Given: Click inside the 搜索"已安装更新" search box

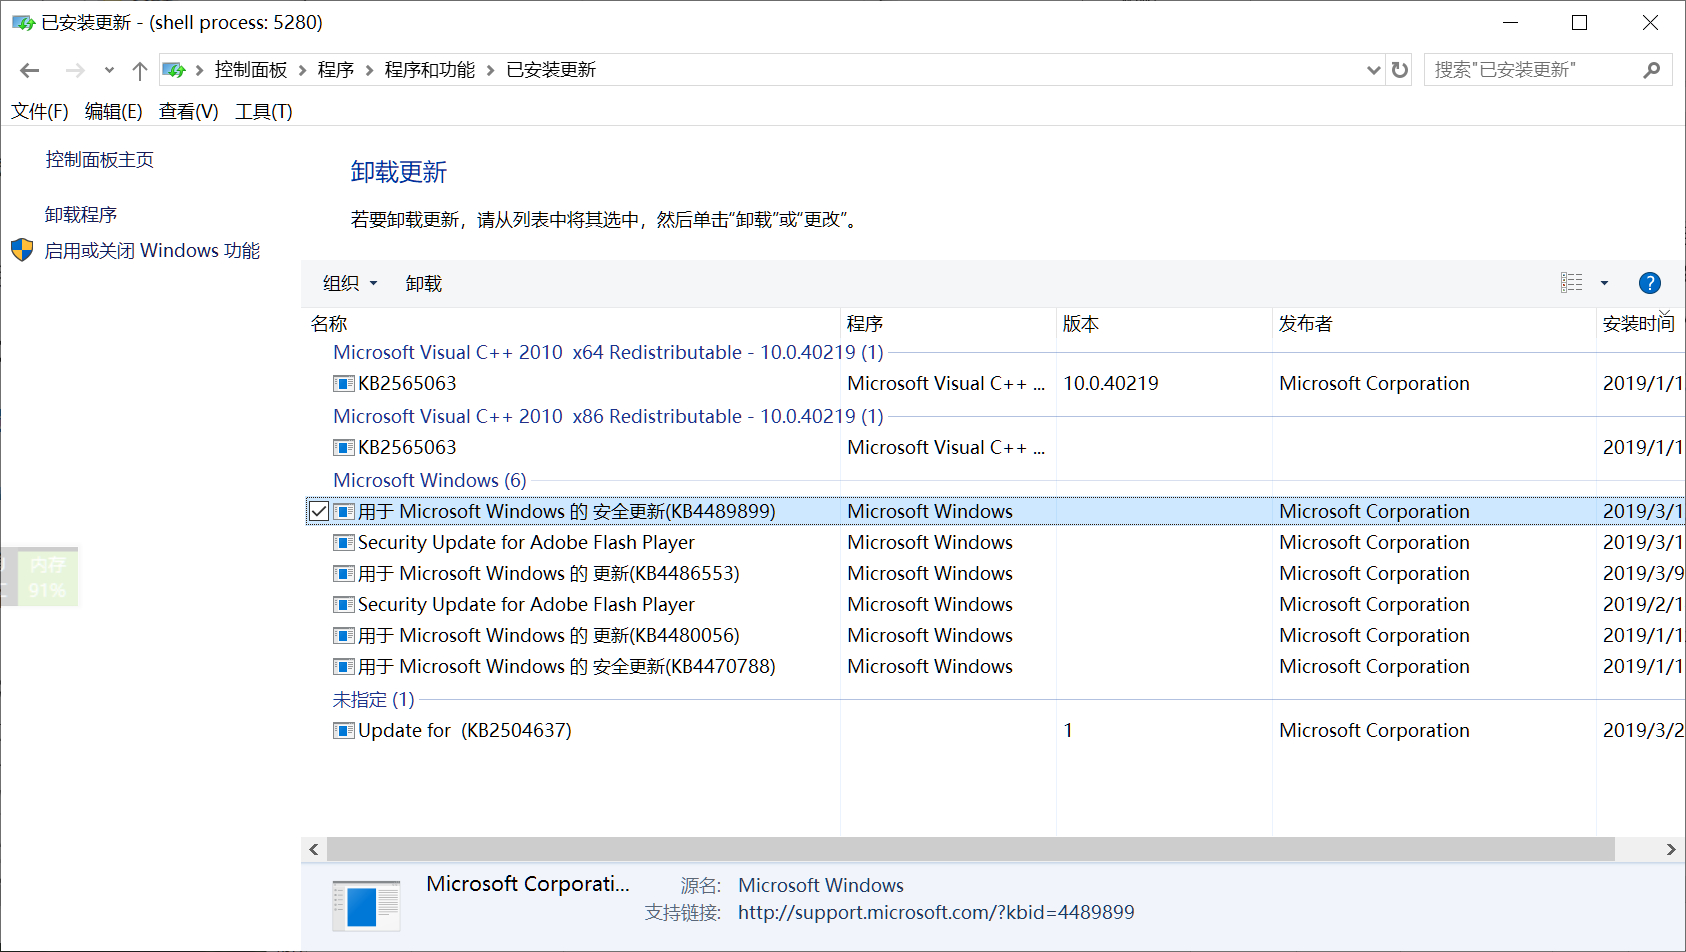Looking at the screenshot, I should tap(1530, 70).
